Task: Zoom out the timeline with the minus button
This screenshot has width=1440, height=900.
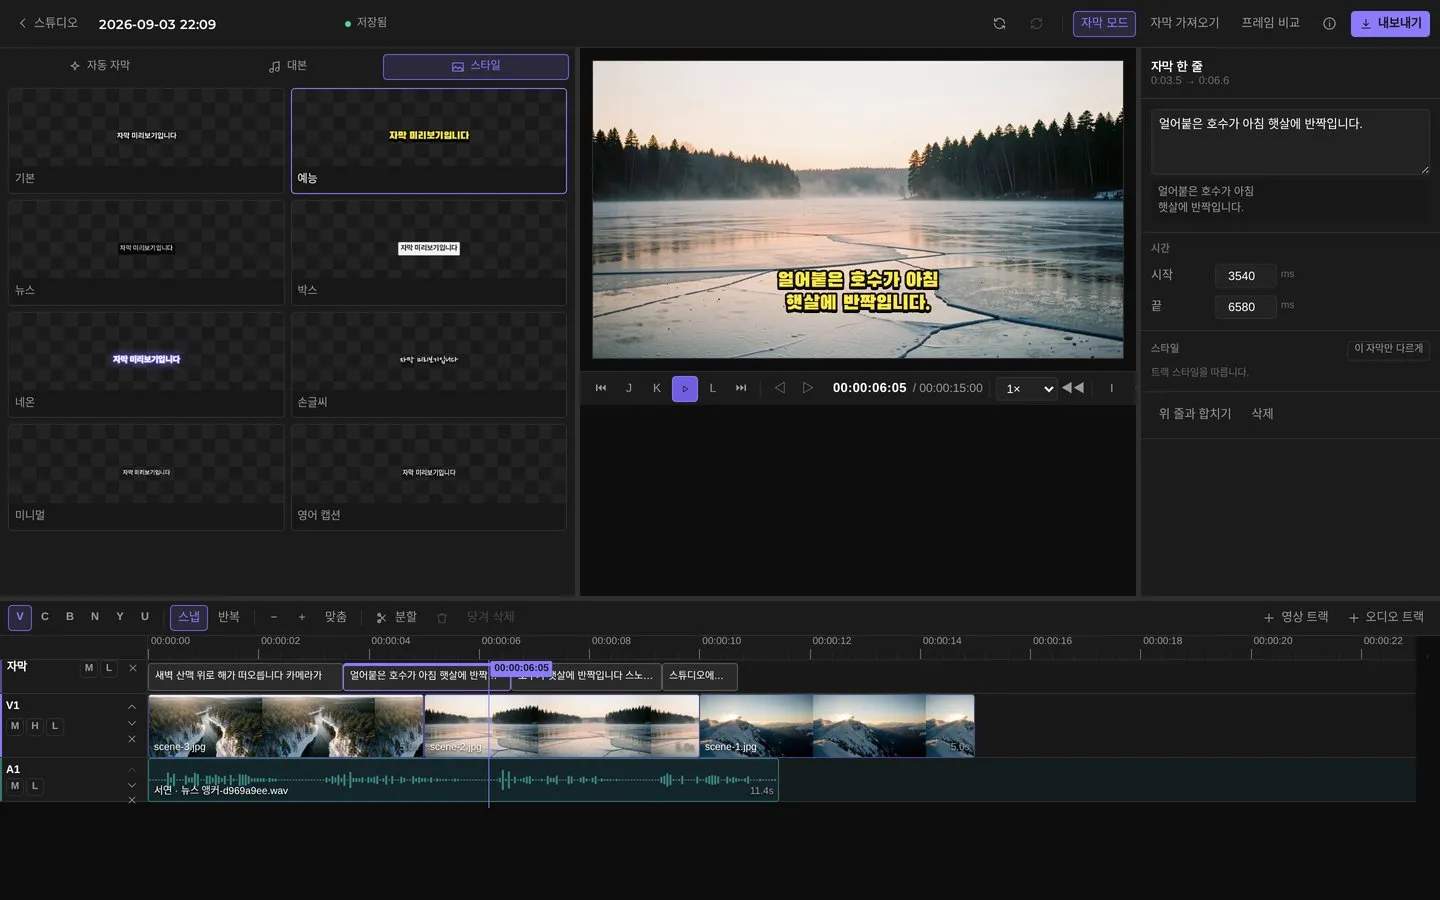Action: pos(274,617)
